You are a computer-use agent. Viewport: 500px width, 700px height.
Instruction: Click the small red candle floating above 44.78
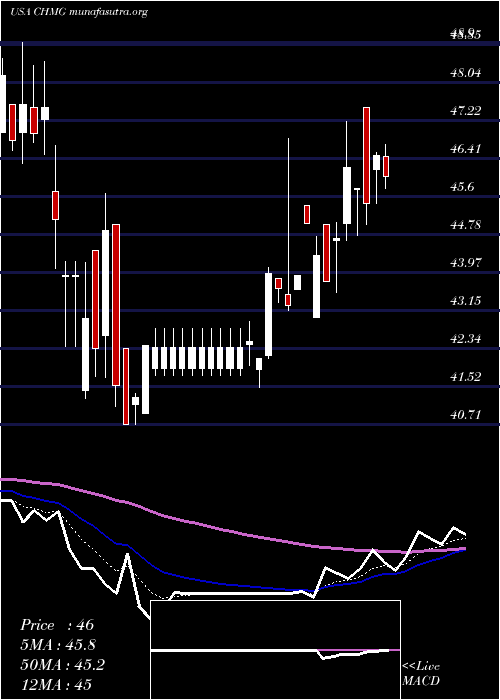307,214
